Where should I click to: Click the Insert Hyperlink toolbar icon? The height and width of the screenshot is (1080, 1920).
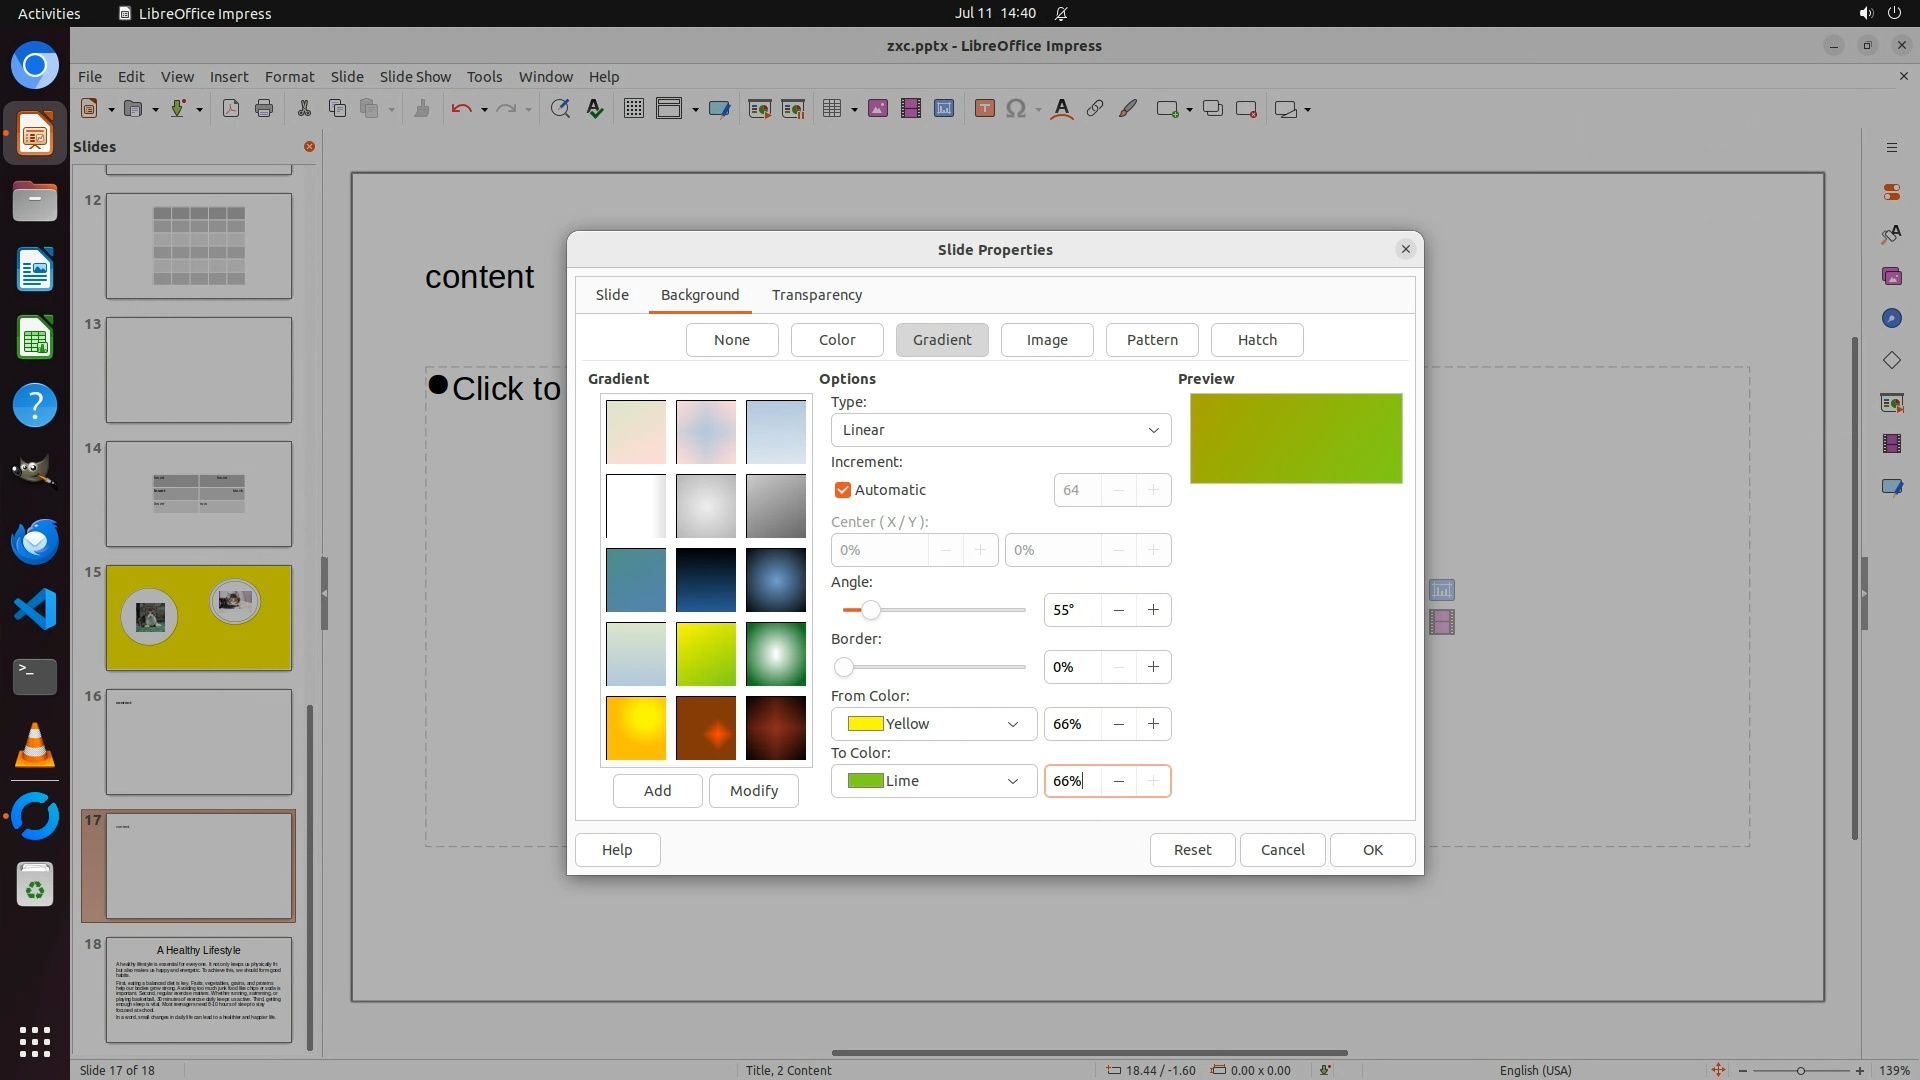tap(1095, 109)
